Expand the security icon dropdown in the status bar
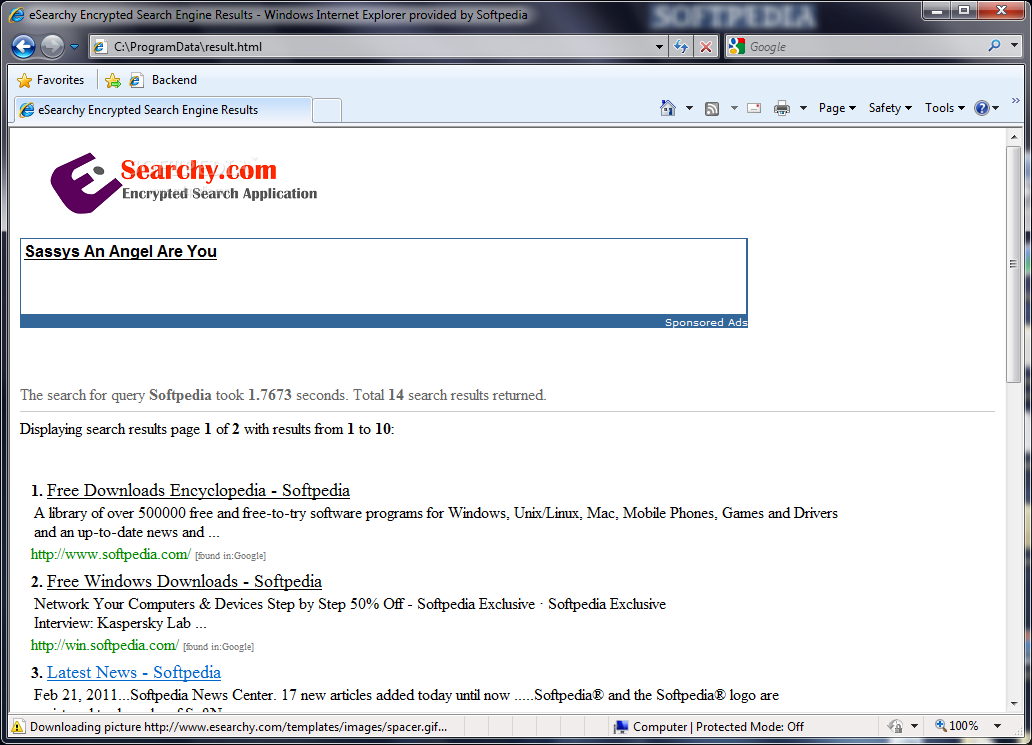1032x745 pixels. click(914, 727)
